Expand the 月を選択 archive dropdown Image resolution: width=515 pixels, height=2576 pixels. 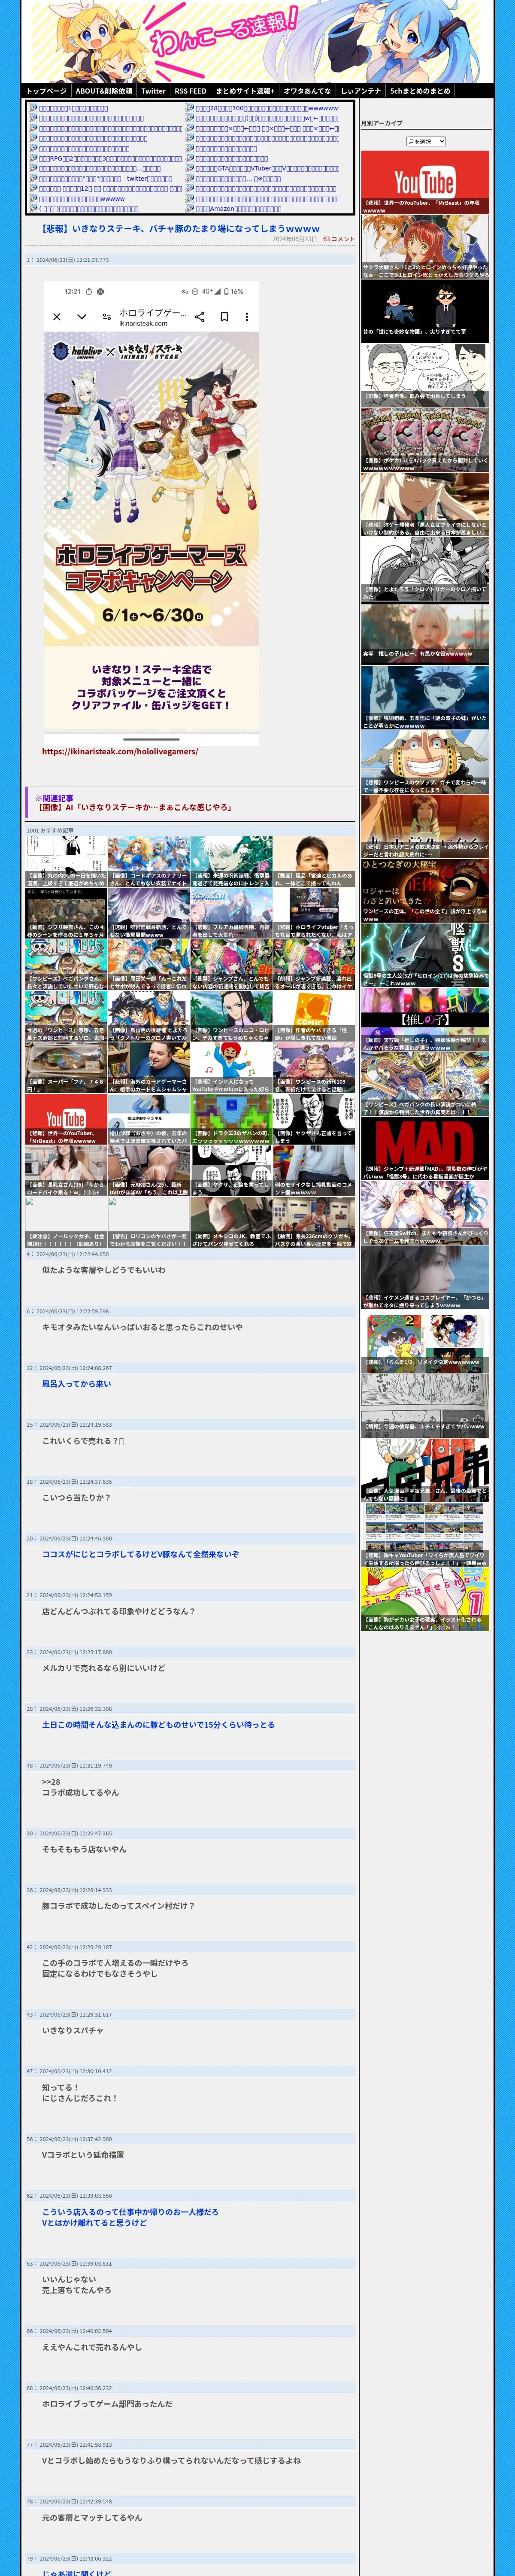click(426, 142)
